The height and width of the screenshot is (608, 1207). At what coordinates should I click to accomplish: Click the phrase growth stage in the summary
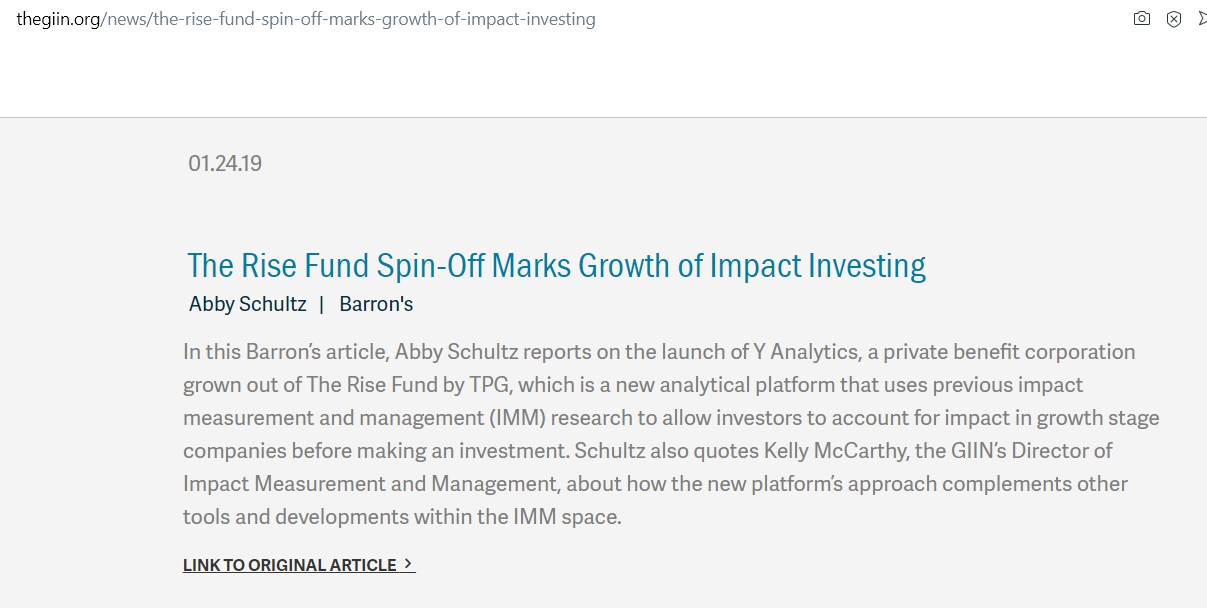(x=1098, y=418)
